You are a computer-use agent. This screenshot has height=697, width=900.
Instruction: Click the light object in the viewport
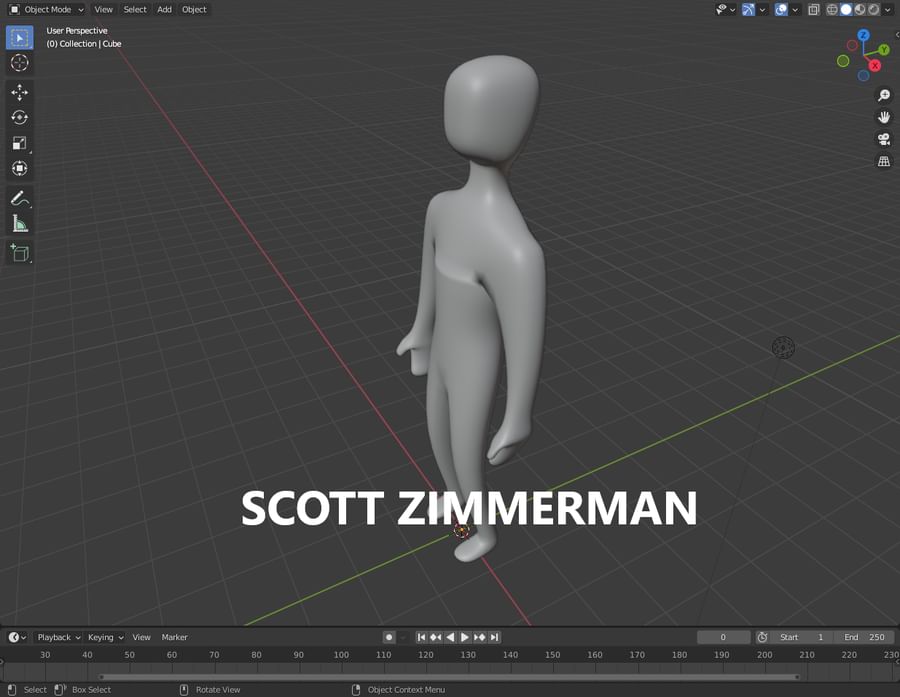(x=783, y=347)
